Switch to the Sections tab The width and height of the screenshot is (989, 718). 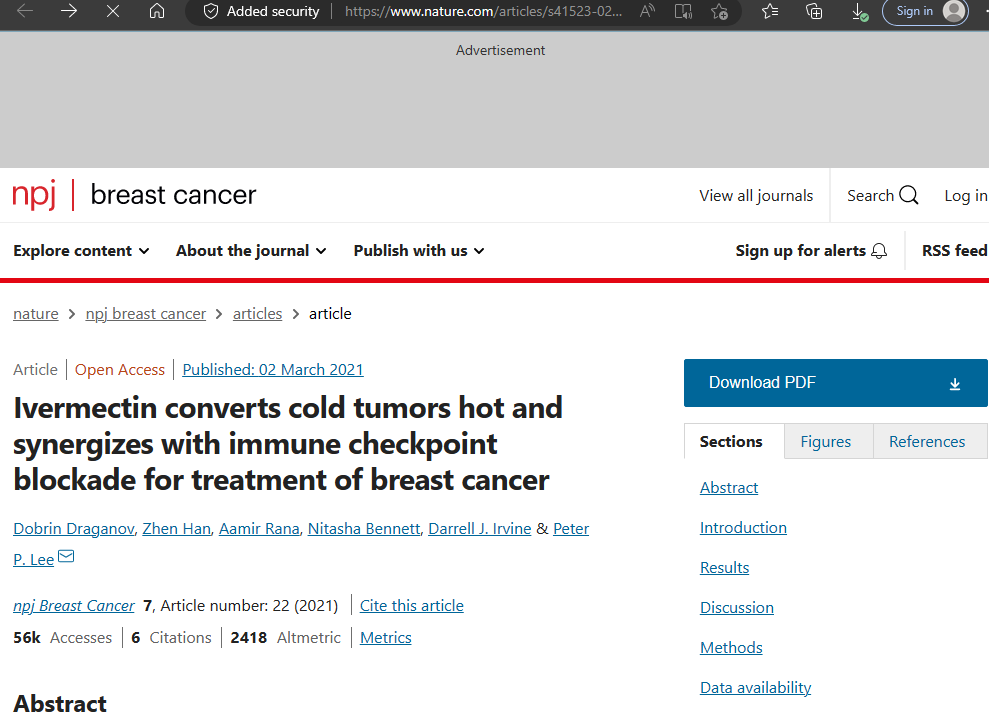pyautogui.click(x=731, y=442)
